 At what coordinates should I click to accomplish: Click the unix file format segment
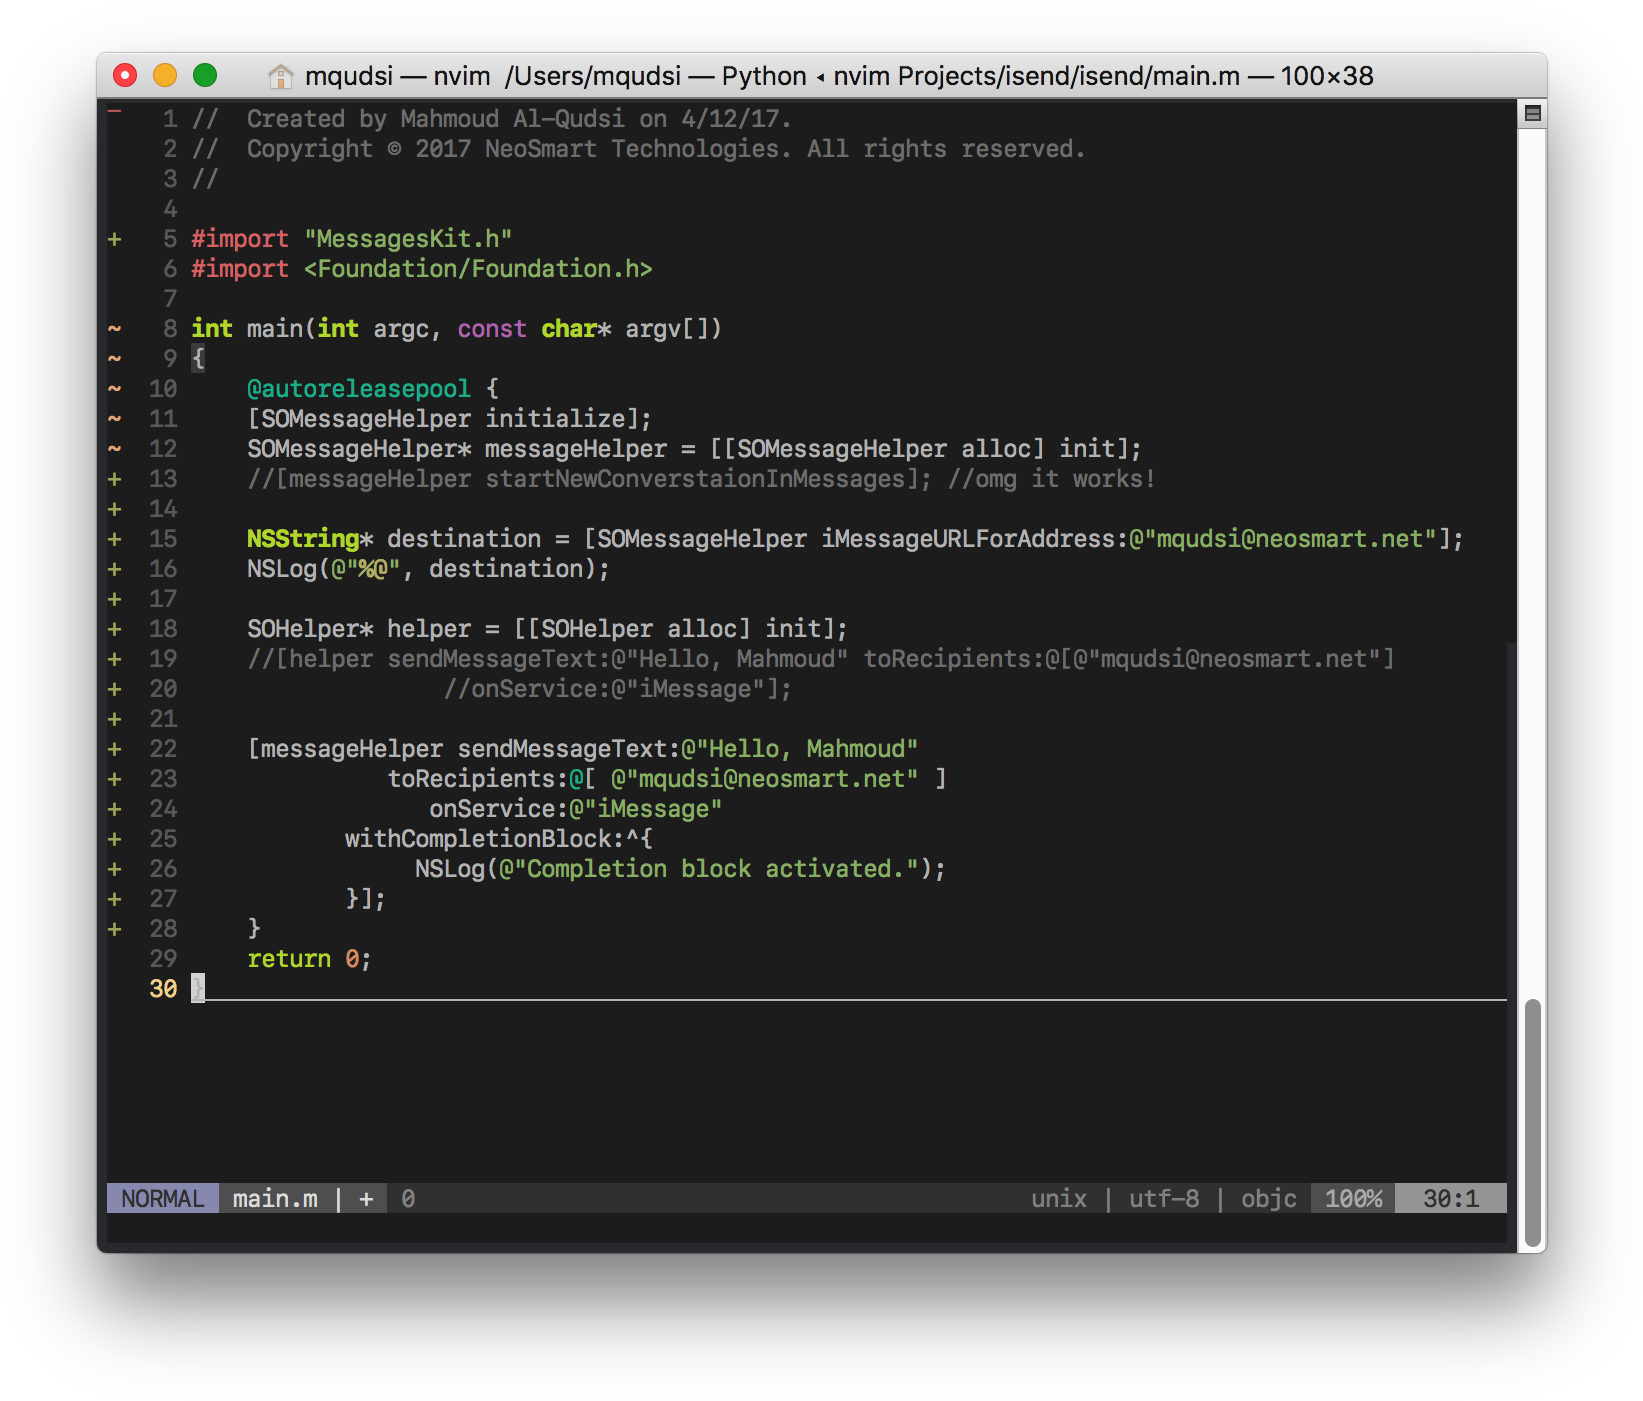click(1058, 1198)
